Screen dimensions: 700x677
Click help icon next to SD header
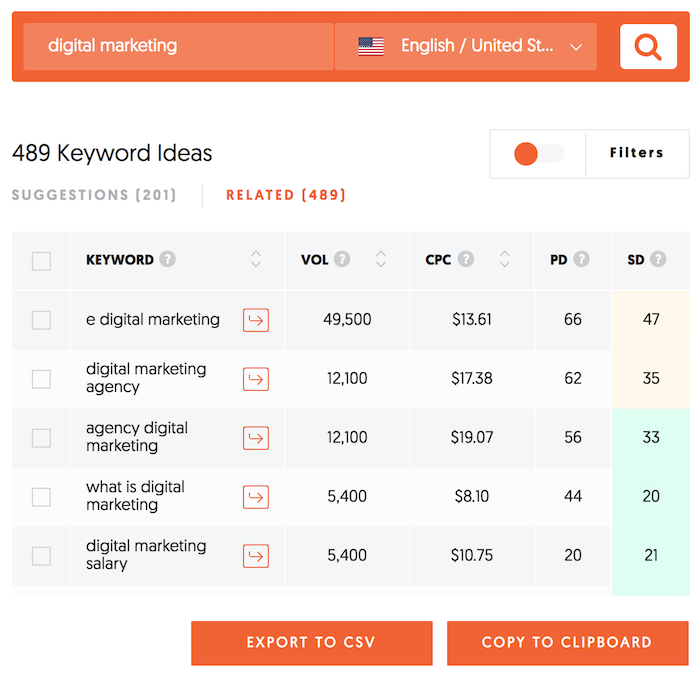(658, 260)
